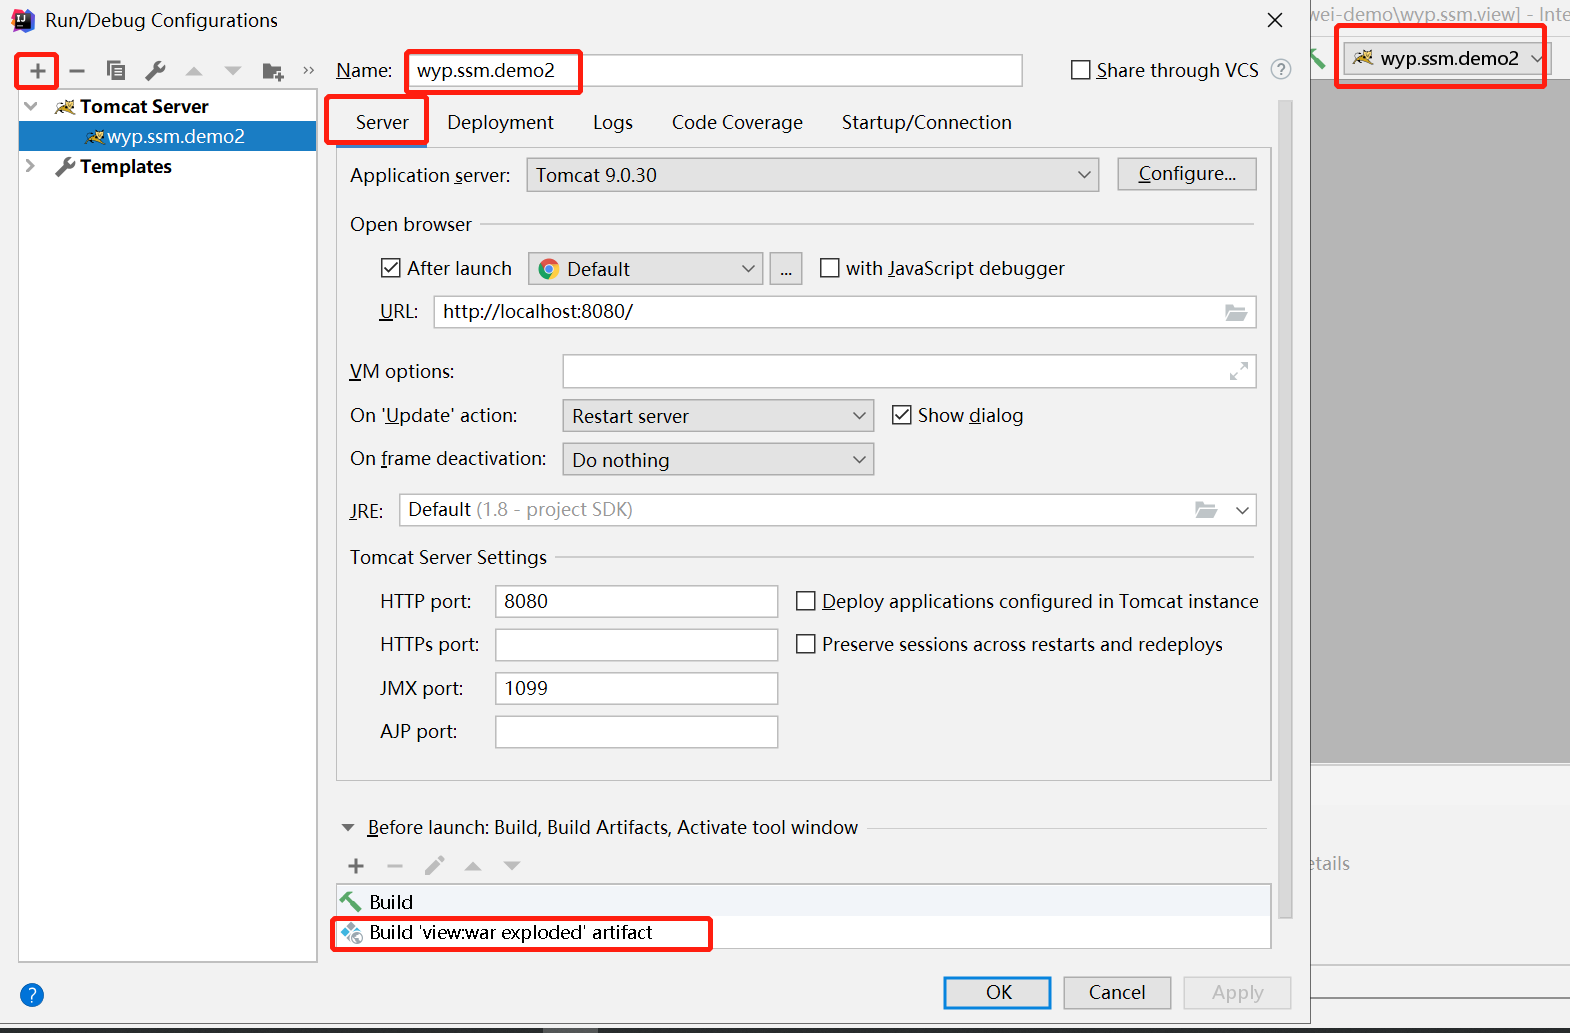The image size is (1570, 1033).
Task: Click the HTTPs port field
Action: [x=636, y=645]
